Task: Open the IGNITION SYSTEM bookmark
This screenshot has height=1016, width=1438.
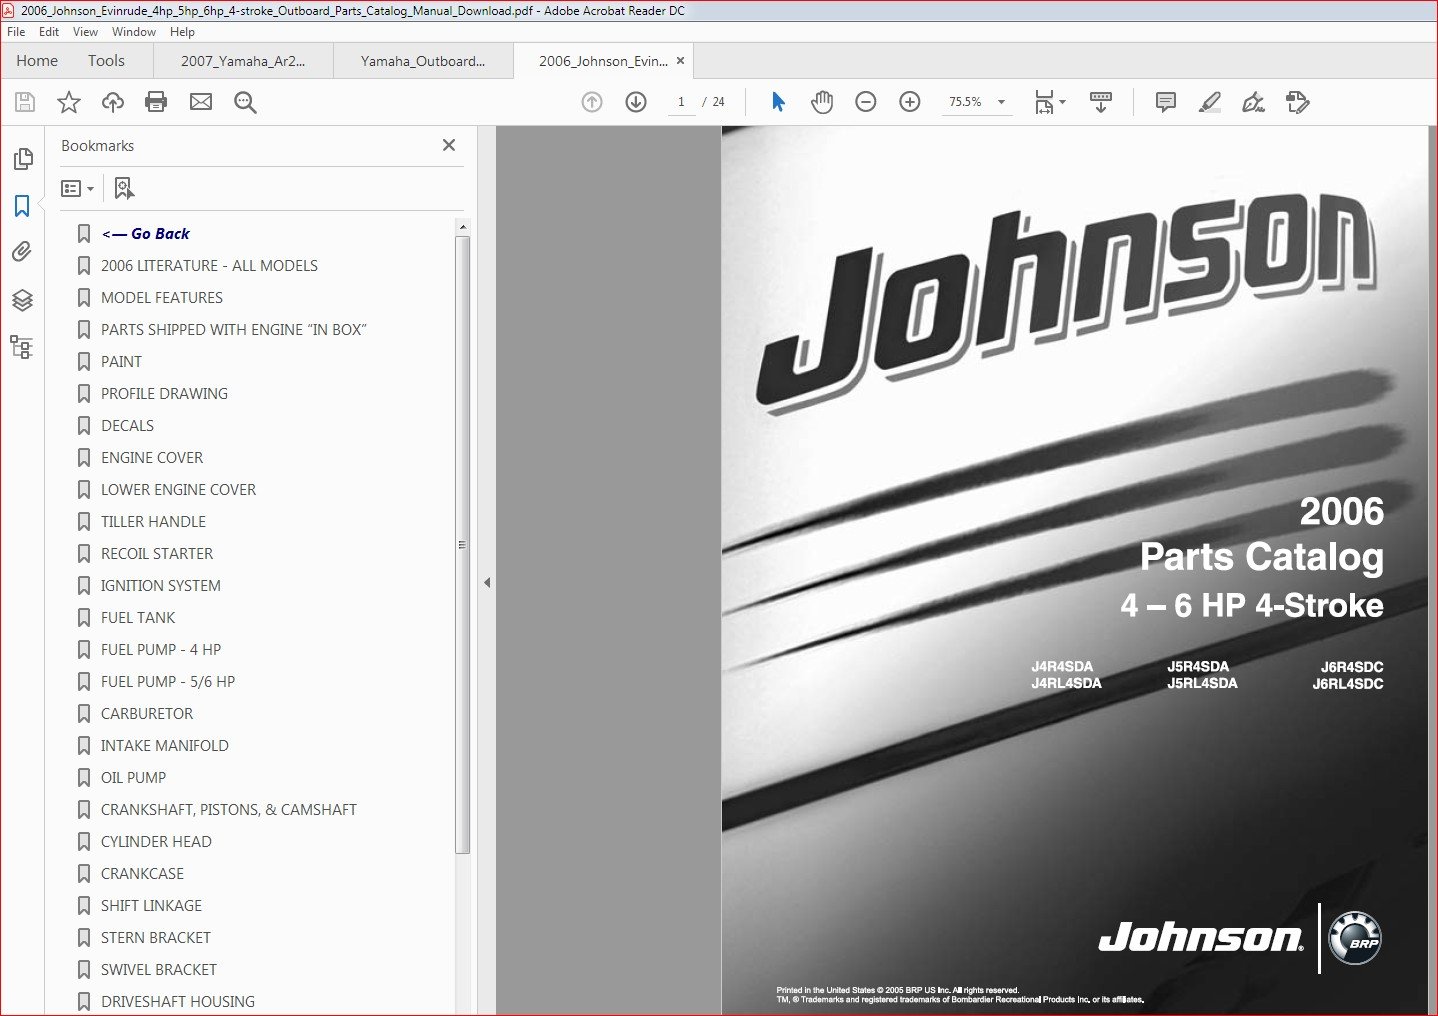Action: [x=161, y=586]
